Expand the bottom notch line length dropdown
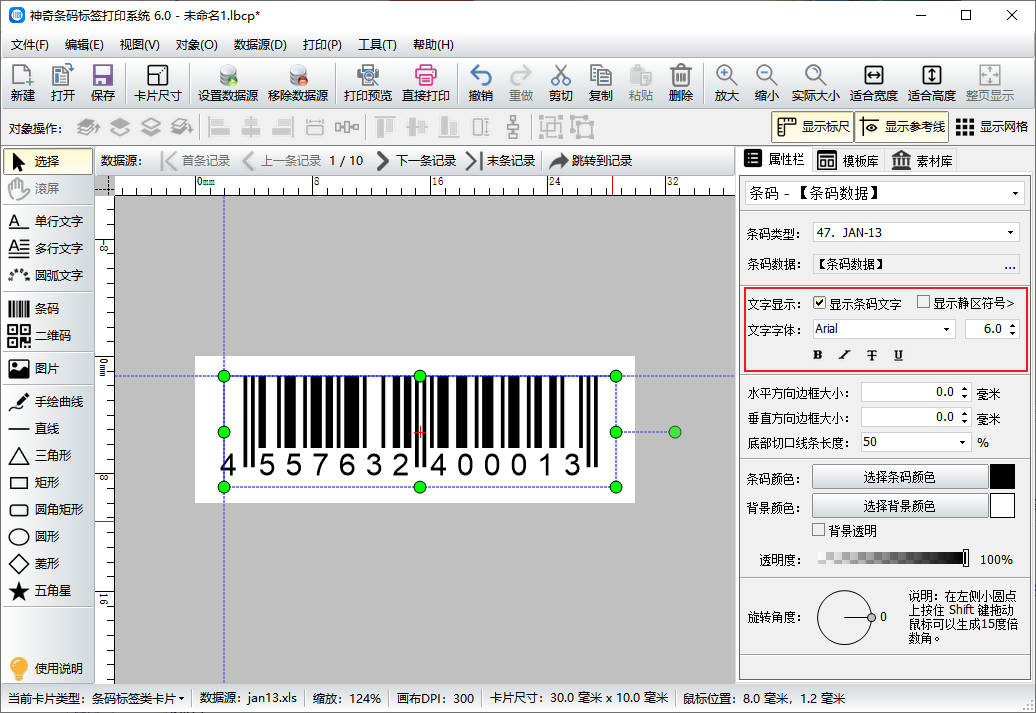1036x713 pixels. point(963,442)
